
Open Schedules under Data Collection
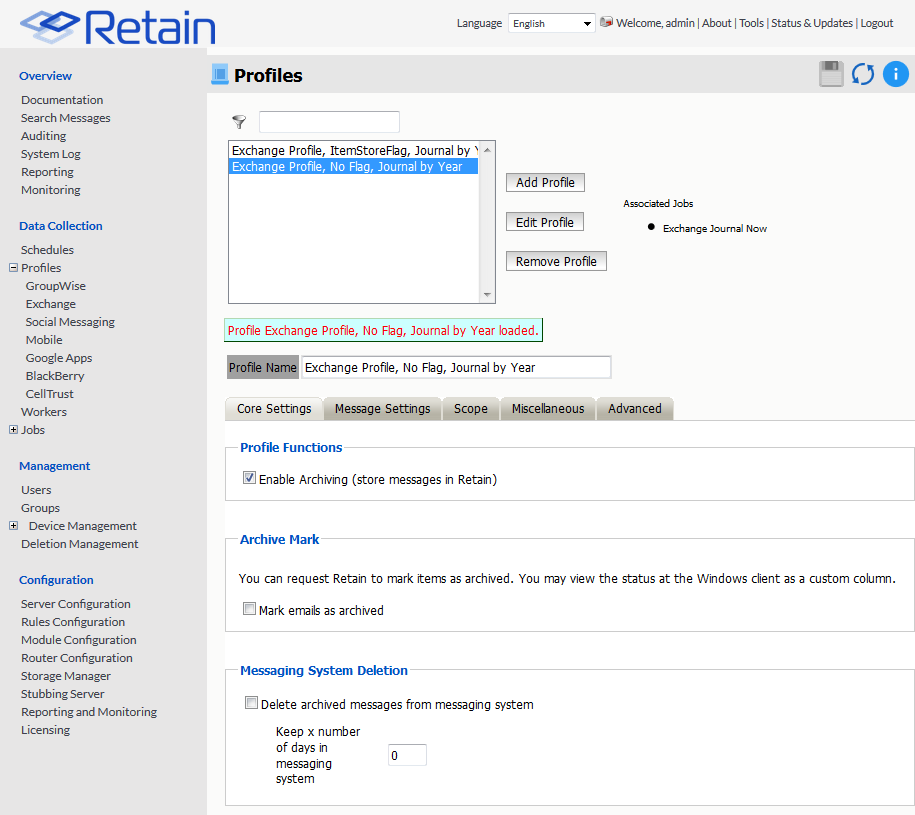[x=47, y=250]
